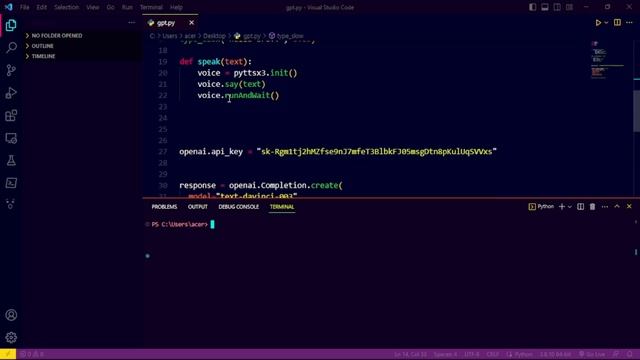Open the Search view in activity bar
Image resolution: width=640 pixels, height=360 pixels.
[11, 48]
